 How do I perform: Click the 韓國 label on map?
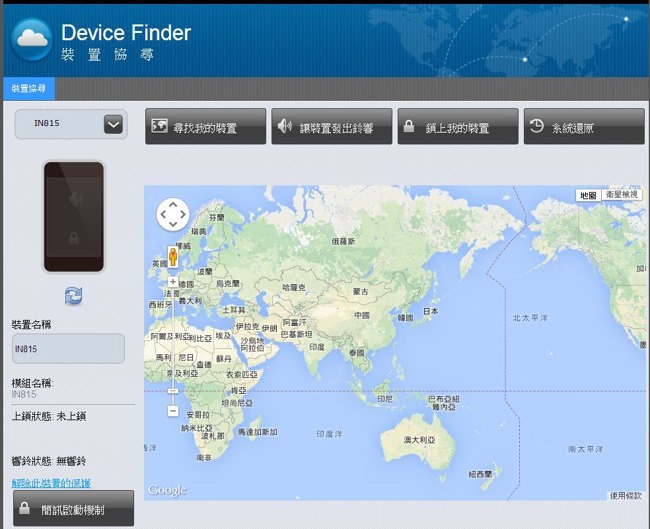coord(405,318)
